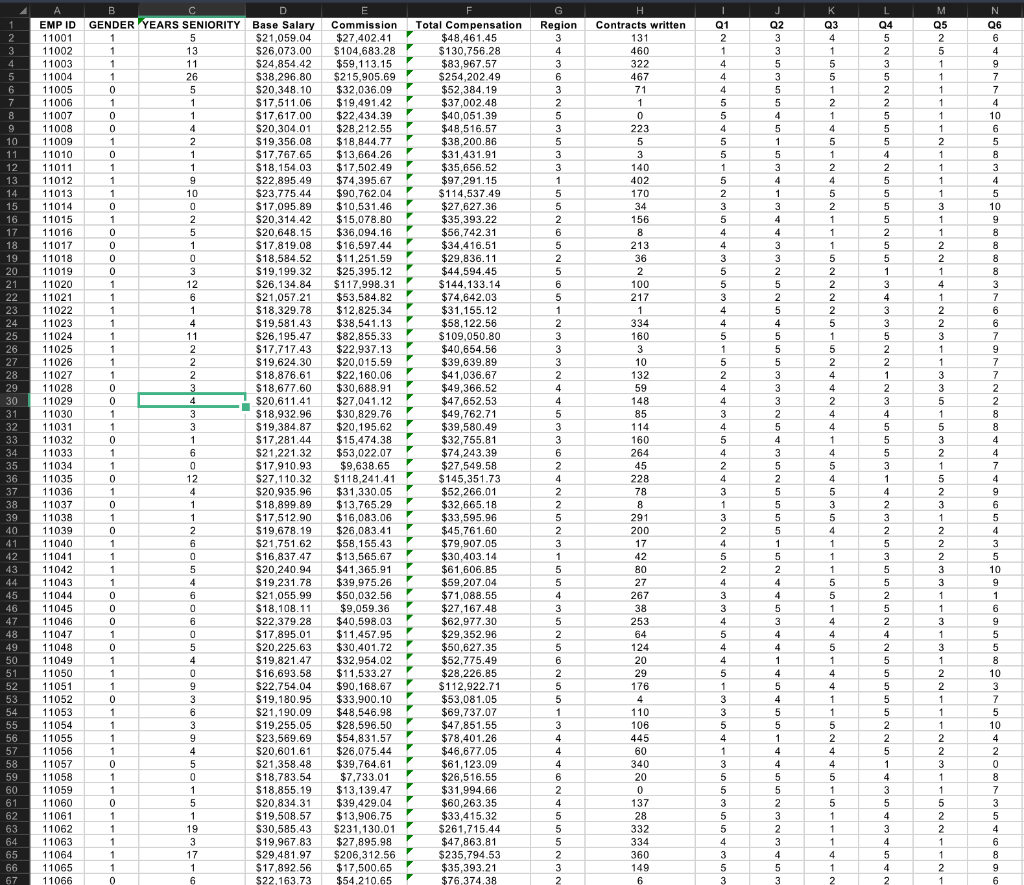Image resolution: width=1024 pixels, height=885 pixels.
Task: Select total compensation cell $112,922.71
Action: point(469,686)
